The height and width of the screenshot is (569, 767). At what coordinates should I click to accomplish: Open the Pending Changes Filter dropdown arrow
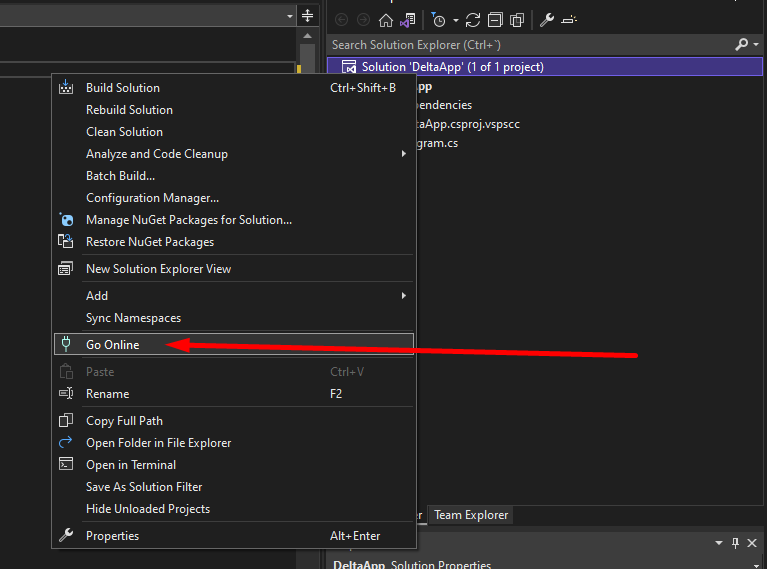click(x=455, y=20)
